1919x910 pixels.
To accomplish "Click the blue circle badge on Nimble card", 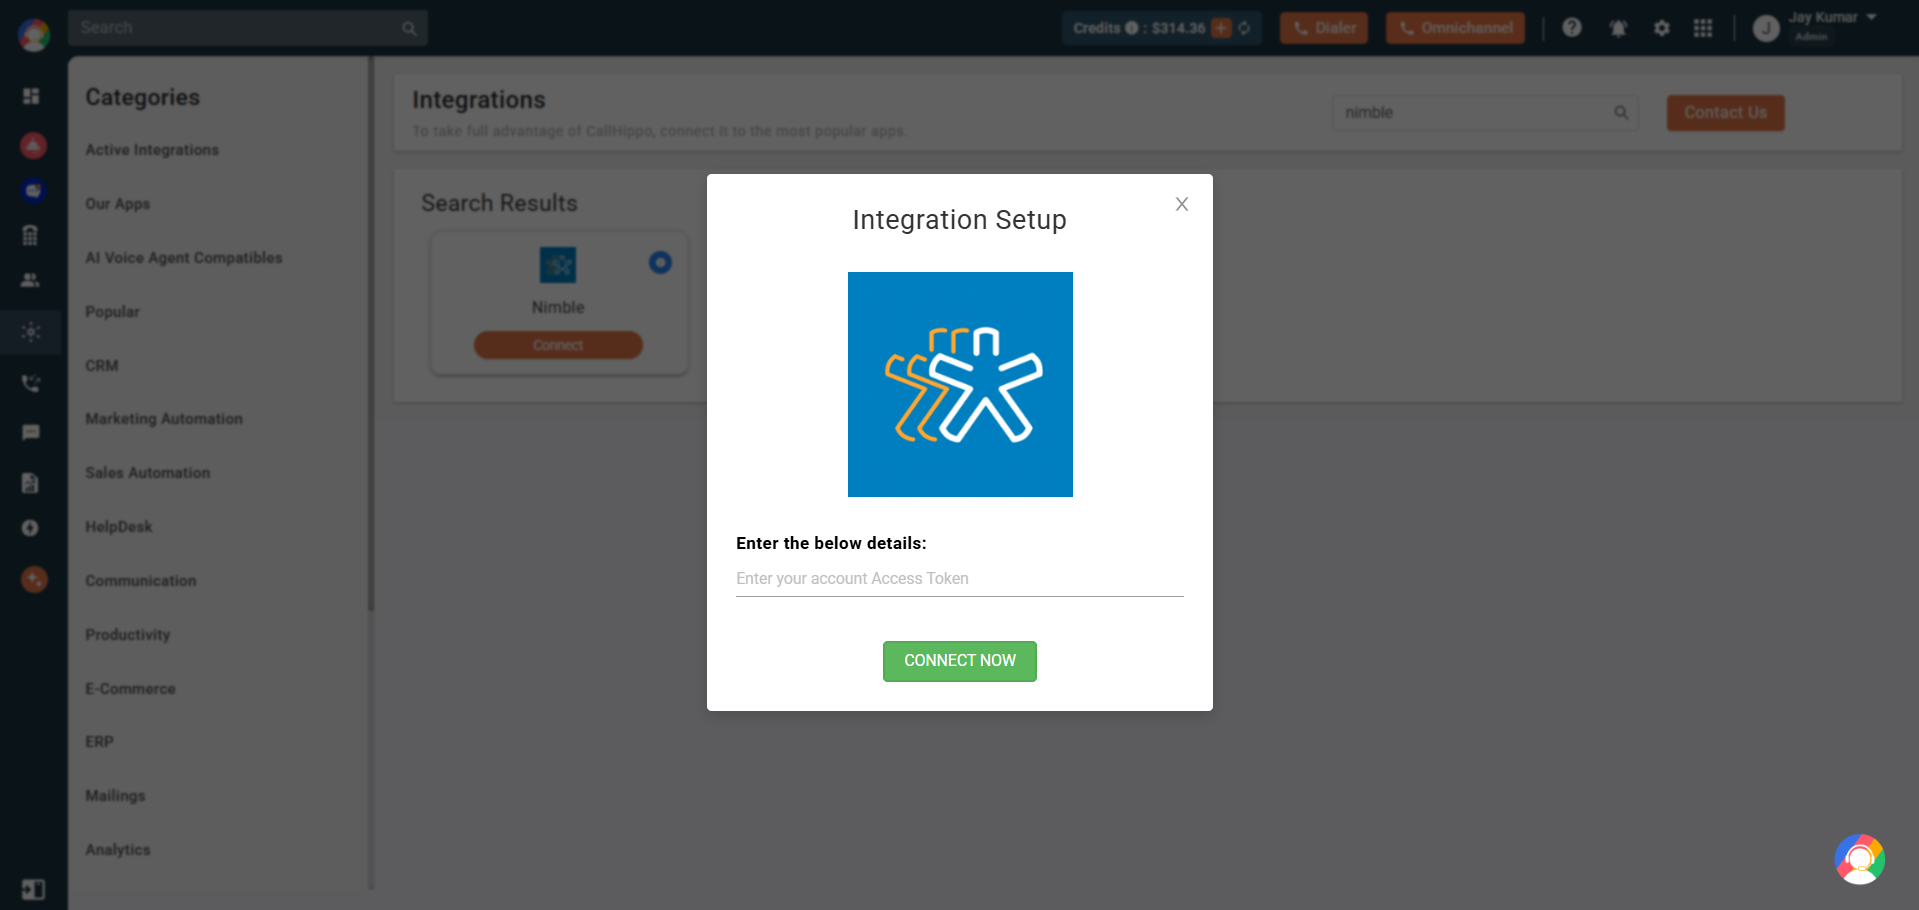I will click(660, 263).
